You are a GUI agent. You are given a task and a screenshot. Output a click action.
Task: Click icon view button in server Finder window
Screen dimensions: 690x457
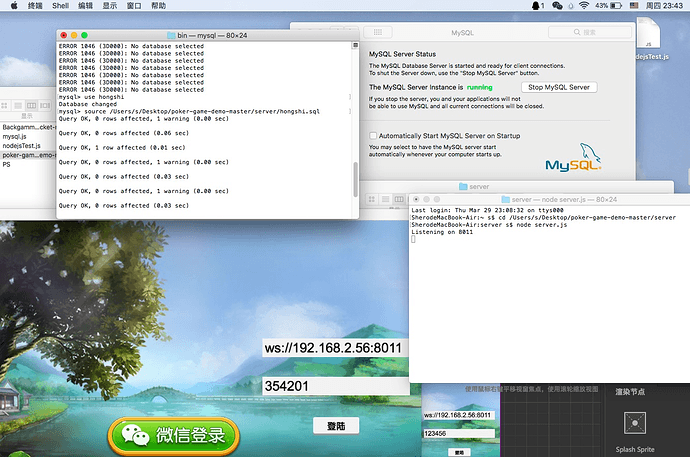pyautogui.click(x=372, y=199)
